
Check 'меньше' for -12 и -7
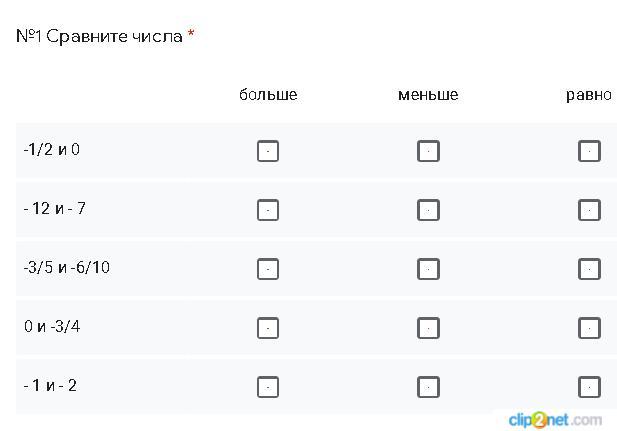[x=428, y=210]
